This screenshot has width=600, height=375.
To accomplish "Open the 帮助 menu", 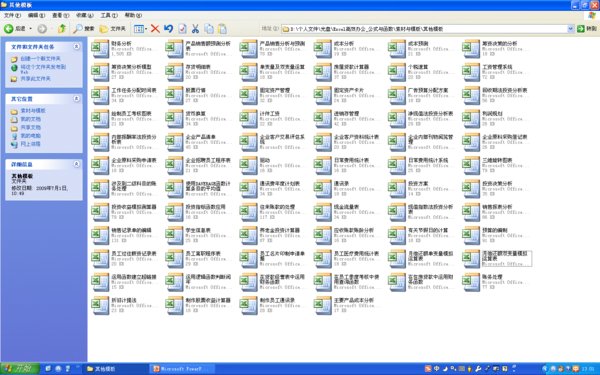I will (x=133, y=15).
